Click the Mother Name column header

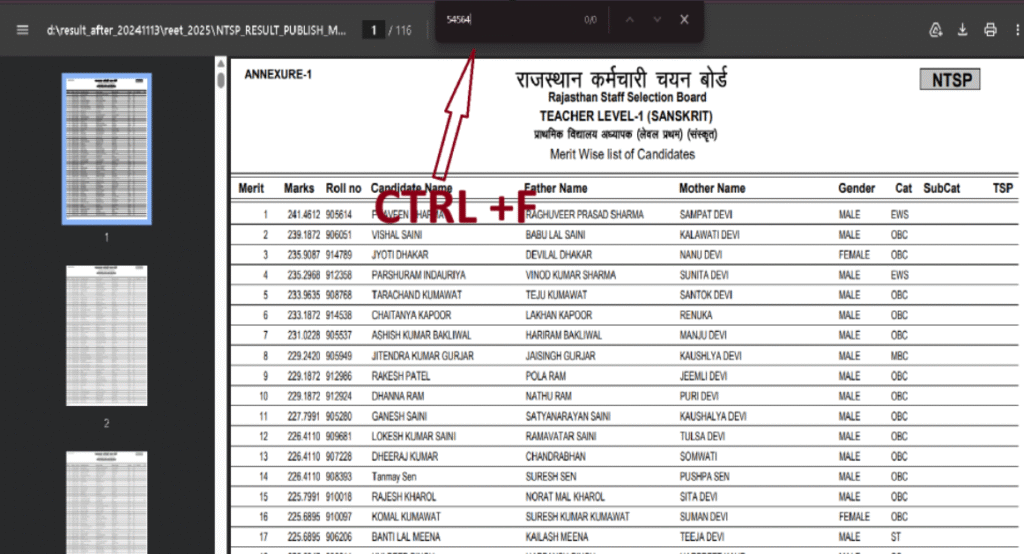(712, 188)
